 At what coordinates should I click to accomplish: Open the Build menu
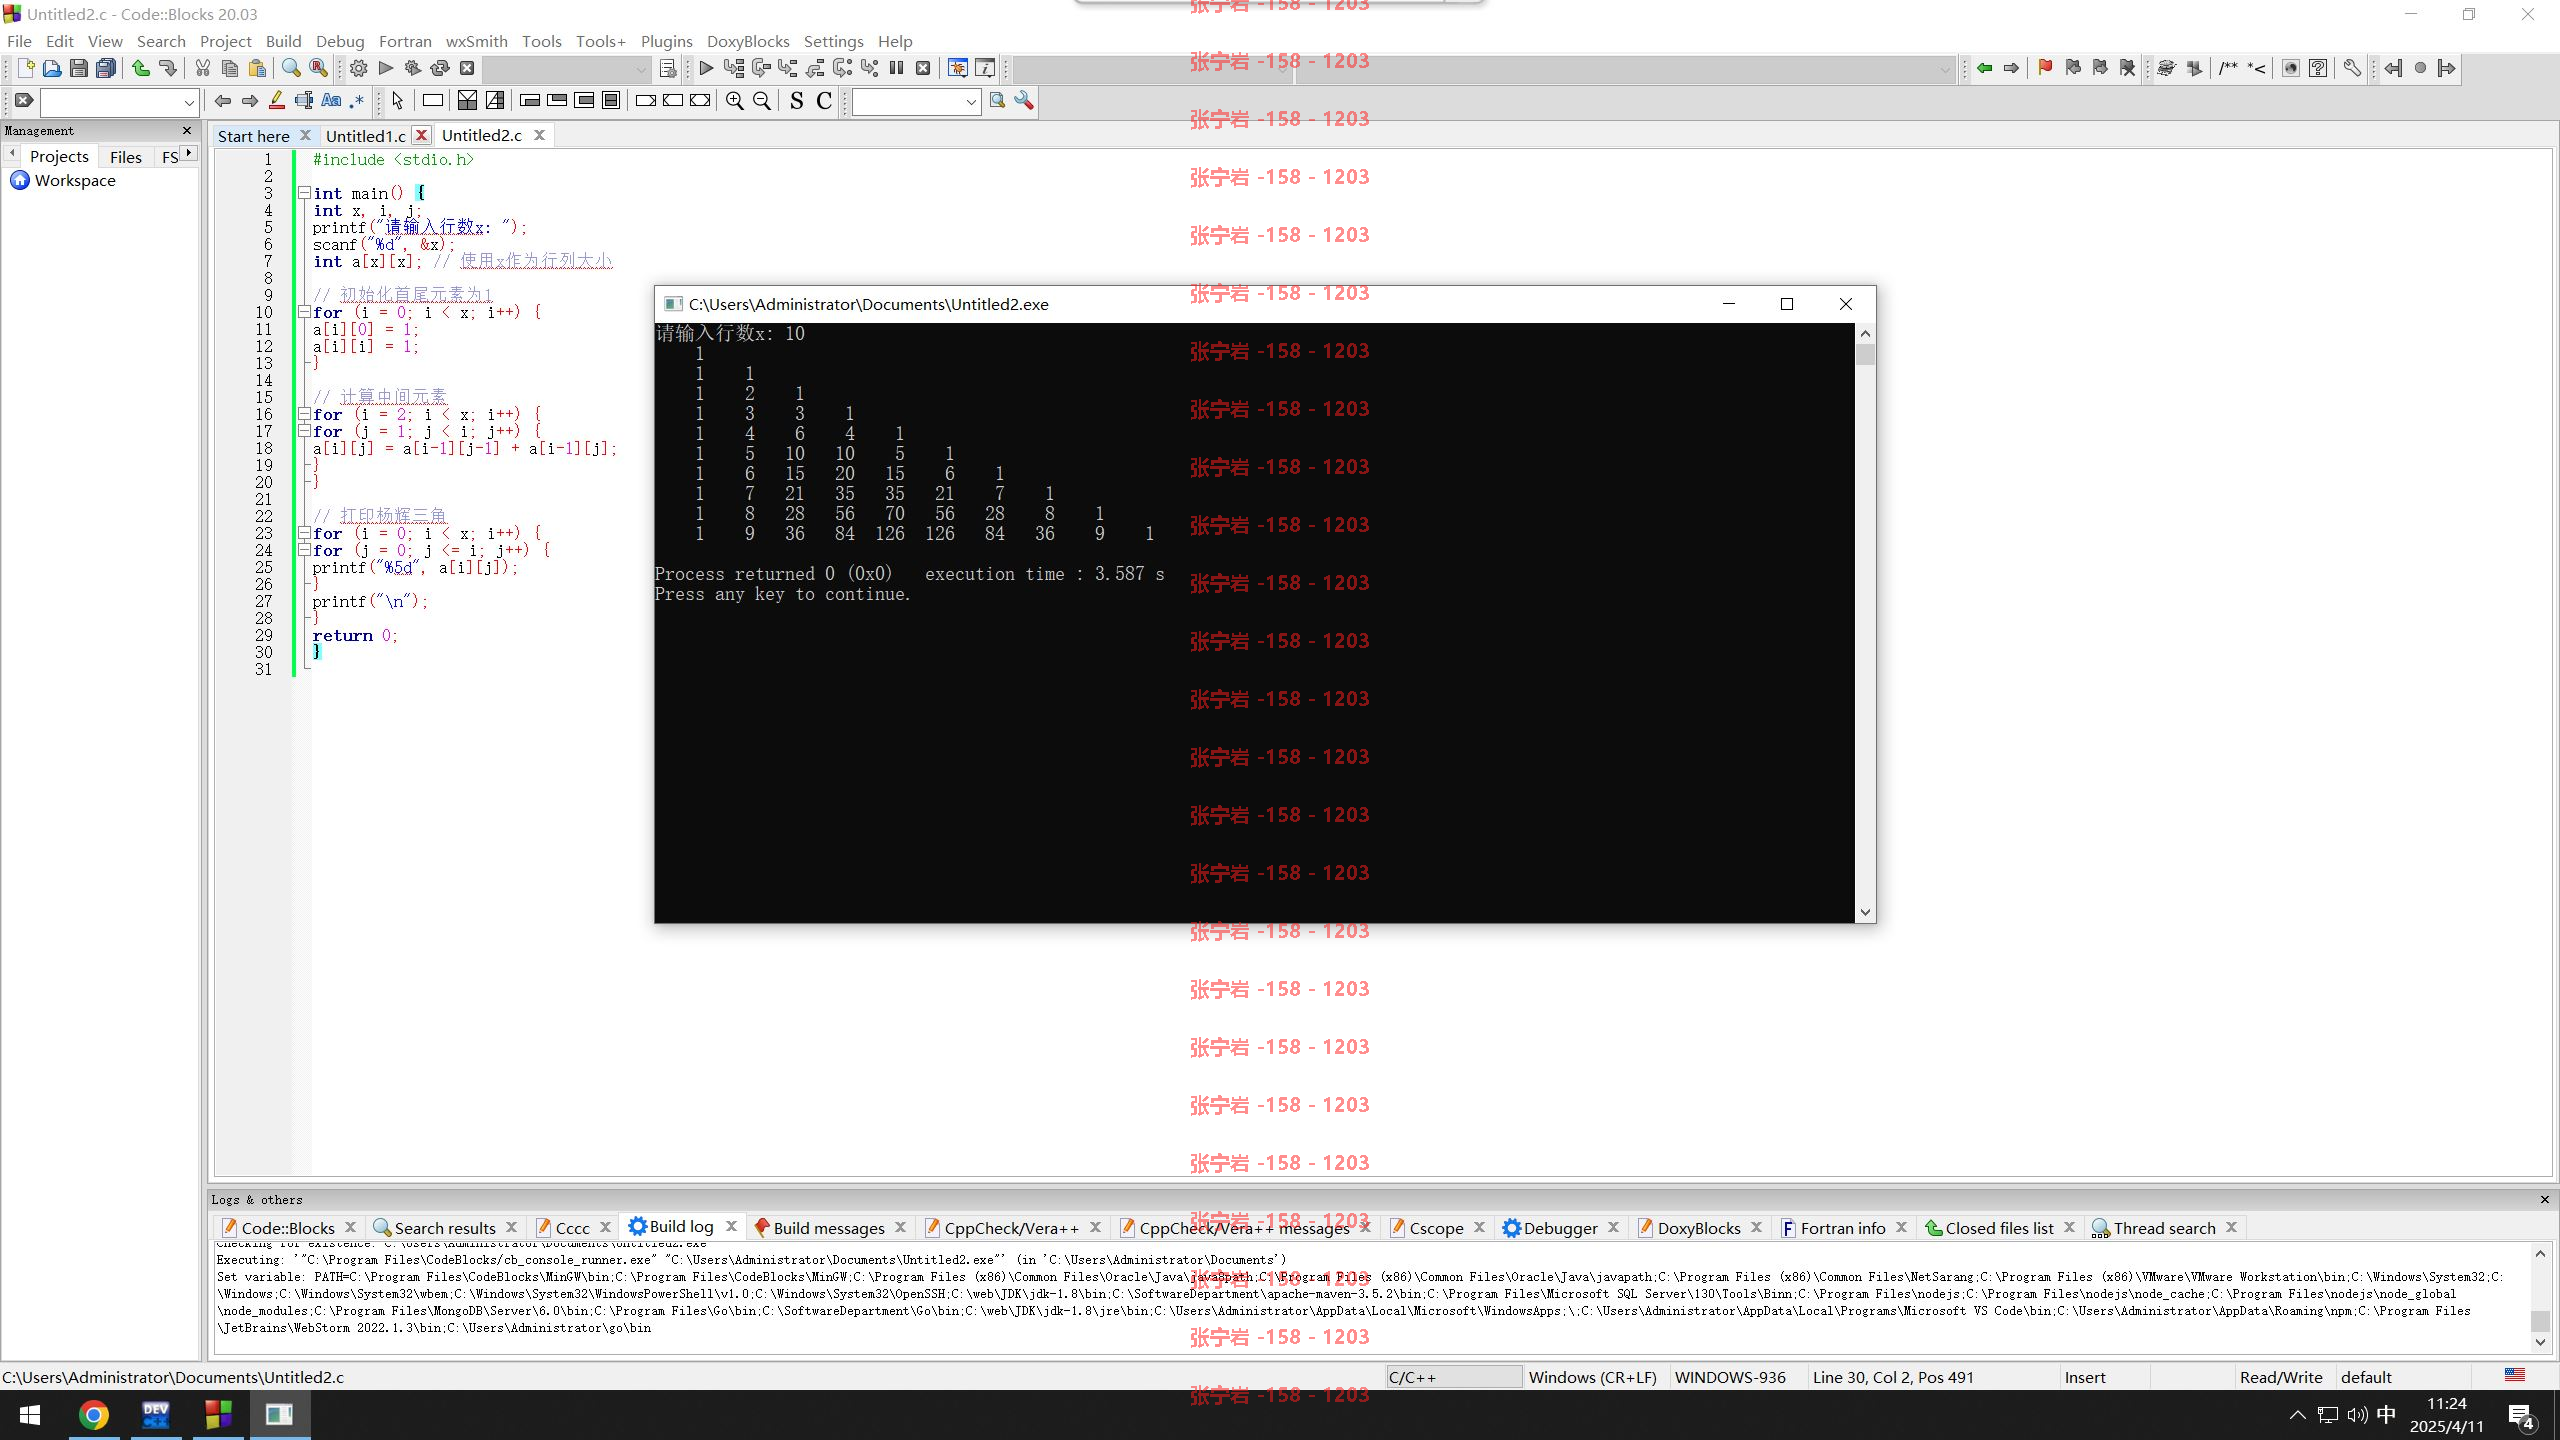coord(283,41)
